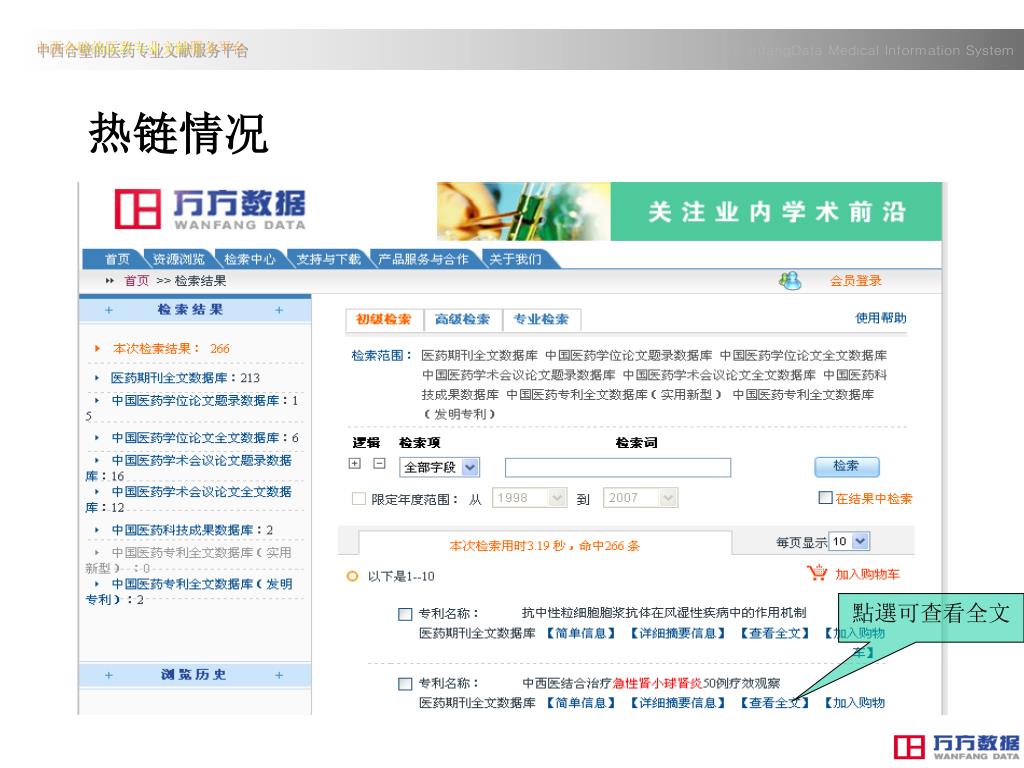Viewport: 1024px width, 768px height.
Task: Click the text 本次检索用时3.19秒,命中266条
Action: [545, 546]
